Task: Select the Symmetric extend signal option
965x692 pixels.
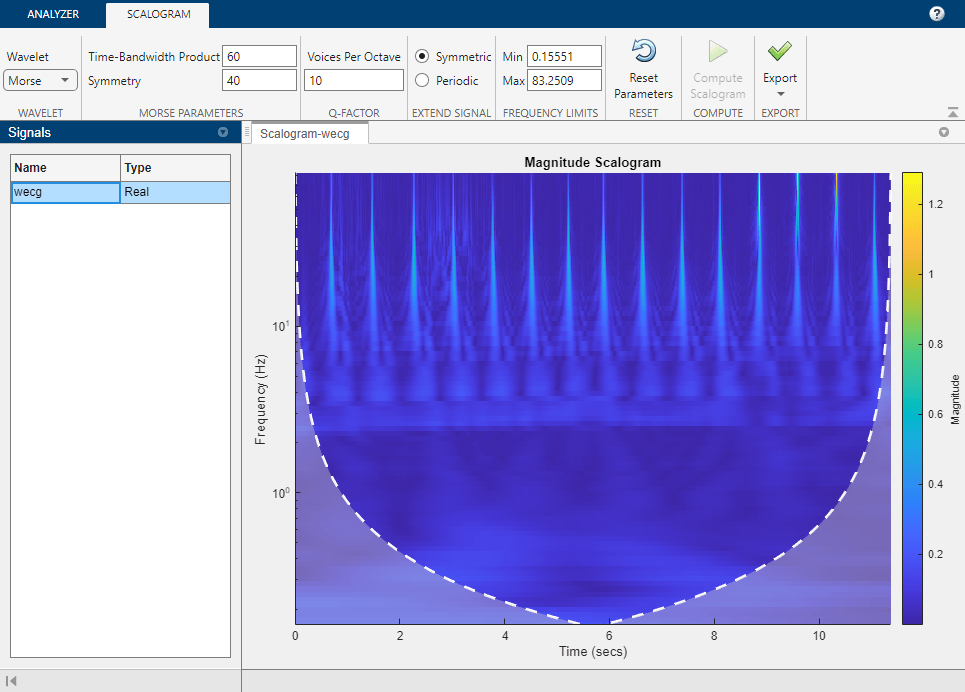Action: point(422,57)
